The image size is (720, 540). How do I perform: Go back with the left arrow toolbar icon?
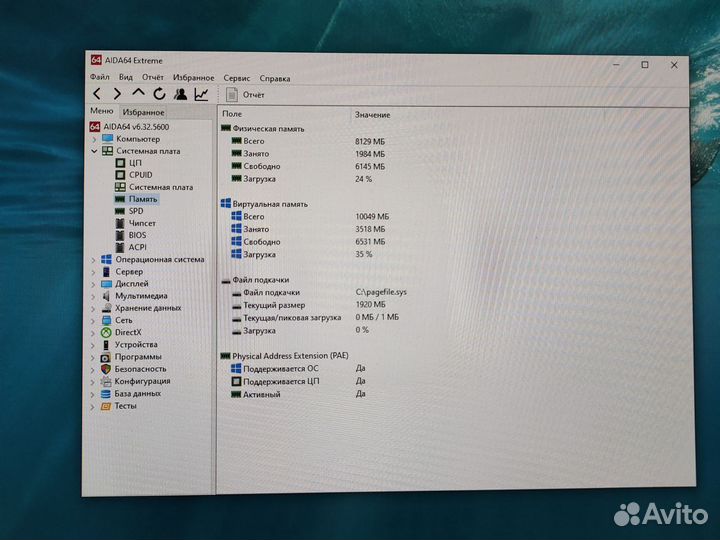pos(96,94)
